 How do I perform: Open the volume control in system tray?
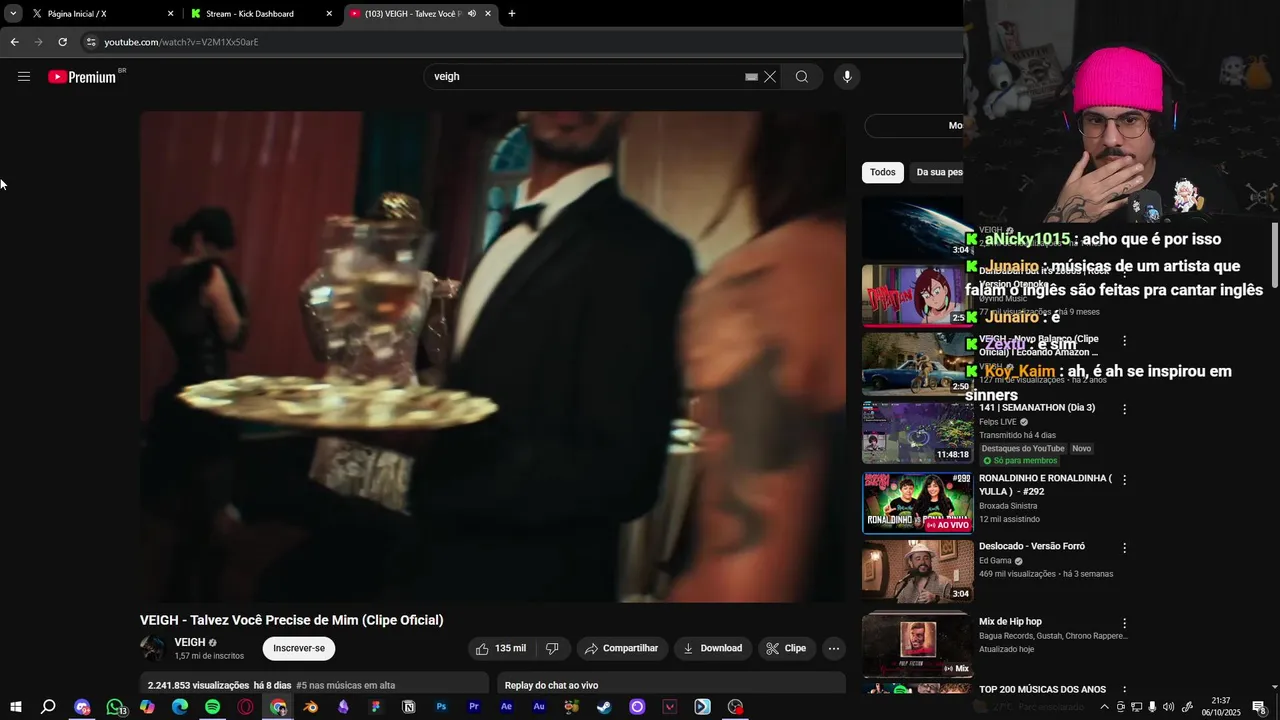point(1168,707)
